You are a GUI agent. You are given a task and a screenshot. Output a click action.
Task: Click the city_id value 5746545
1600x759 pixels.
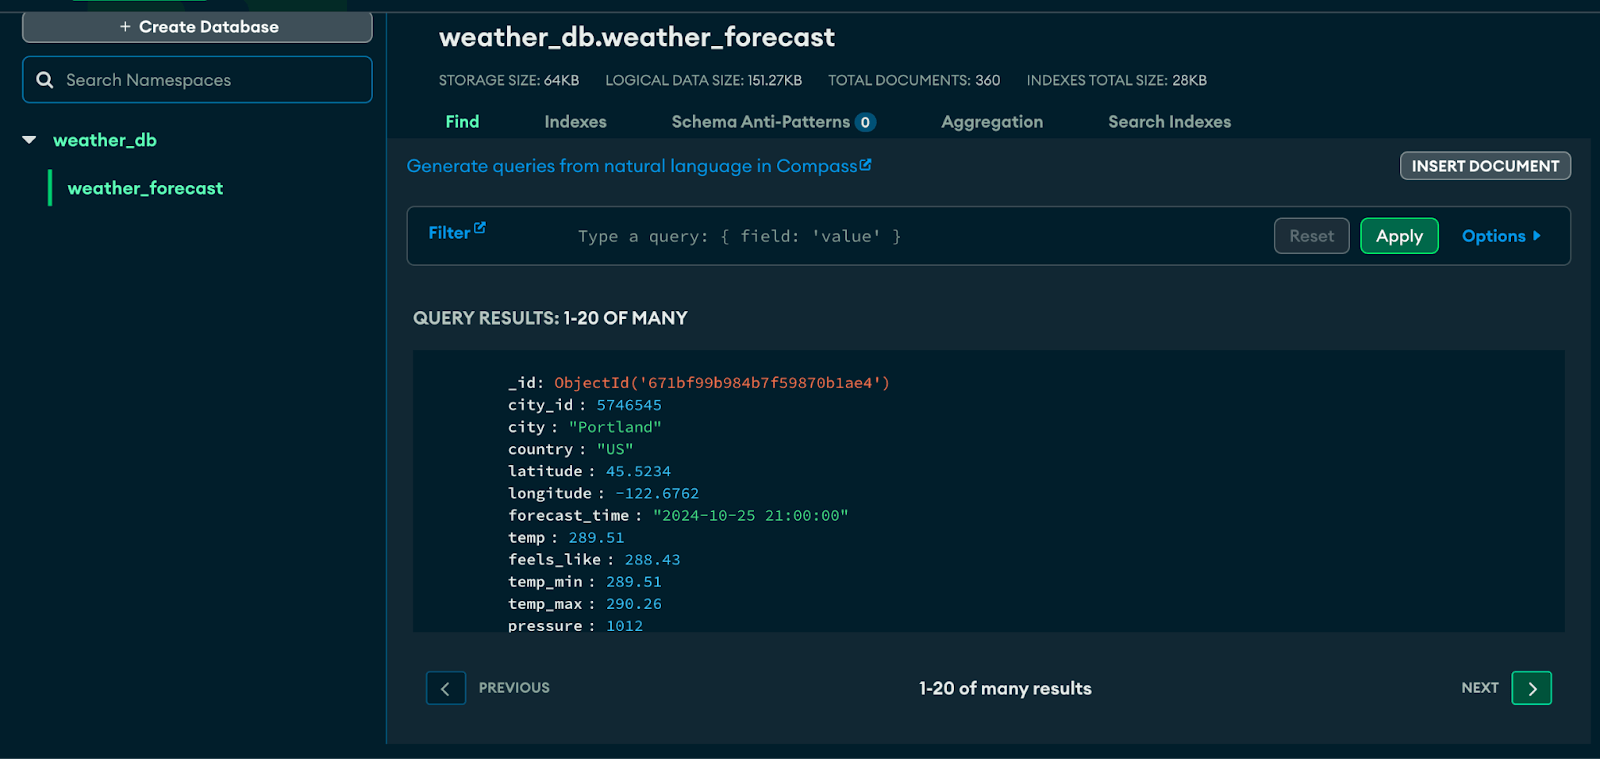[629, 405]
